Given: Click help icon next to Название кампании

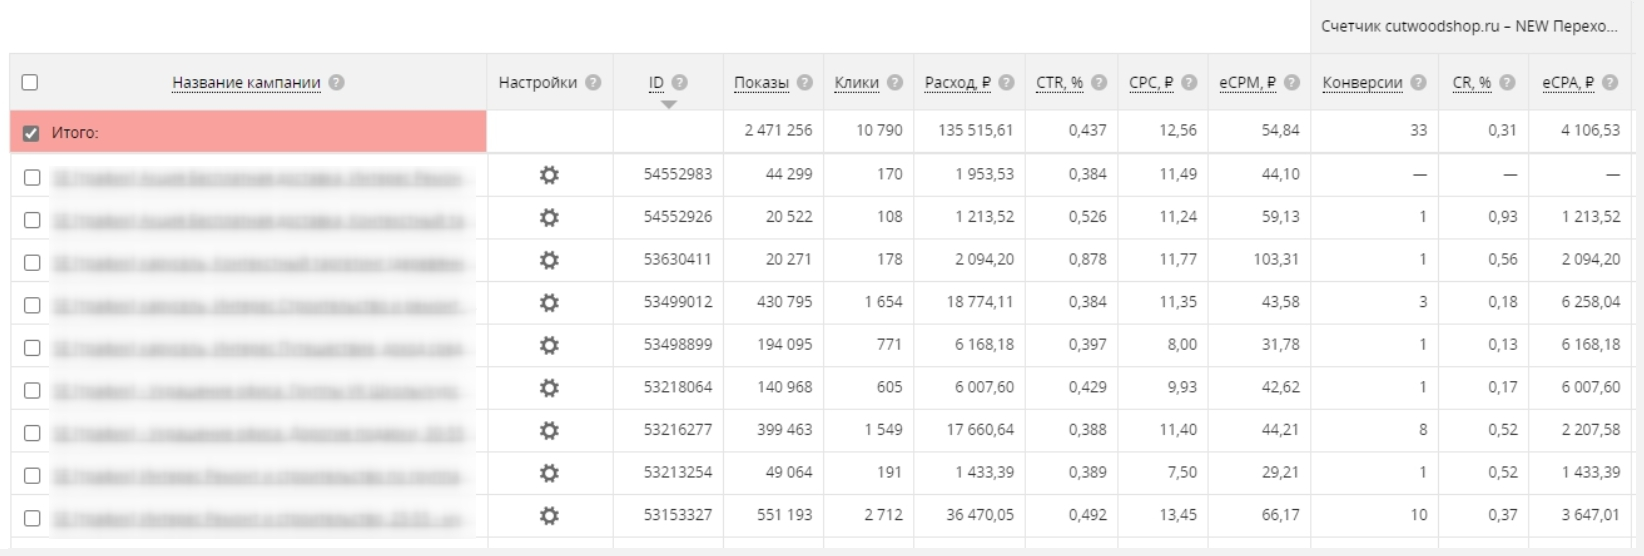Looking at the screenshot, I should 337,83.
